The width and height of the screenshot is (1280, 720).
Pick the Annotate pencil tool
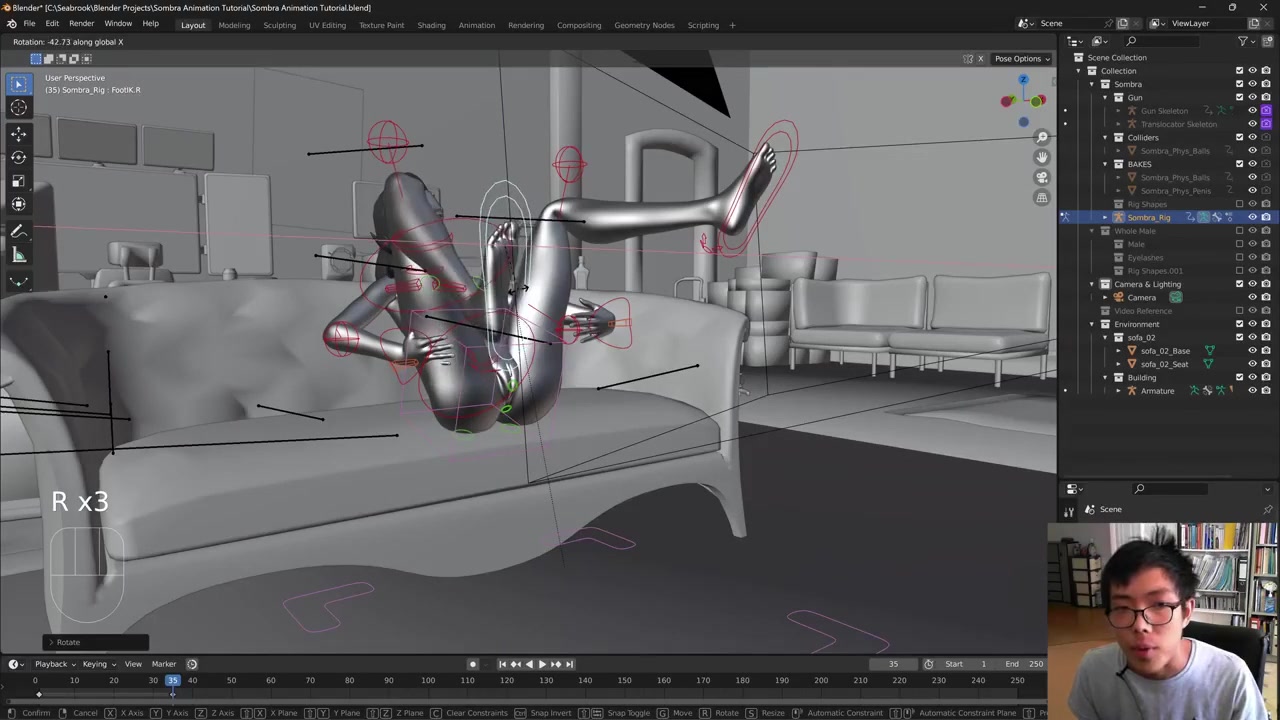(18, 231)
